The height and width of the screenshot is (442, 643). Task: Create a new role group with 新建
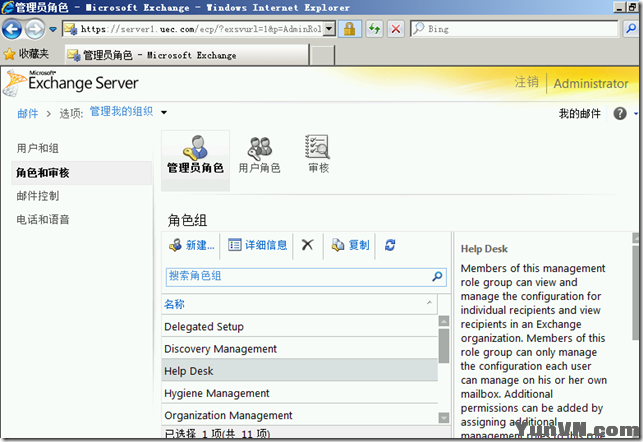click(192, 245)
